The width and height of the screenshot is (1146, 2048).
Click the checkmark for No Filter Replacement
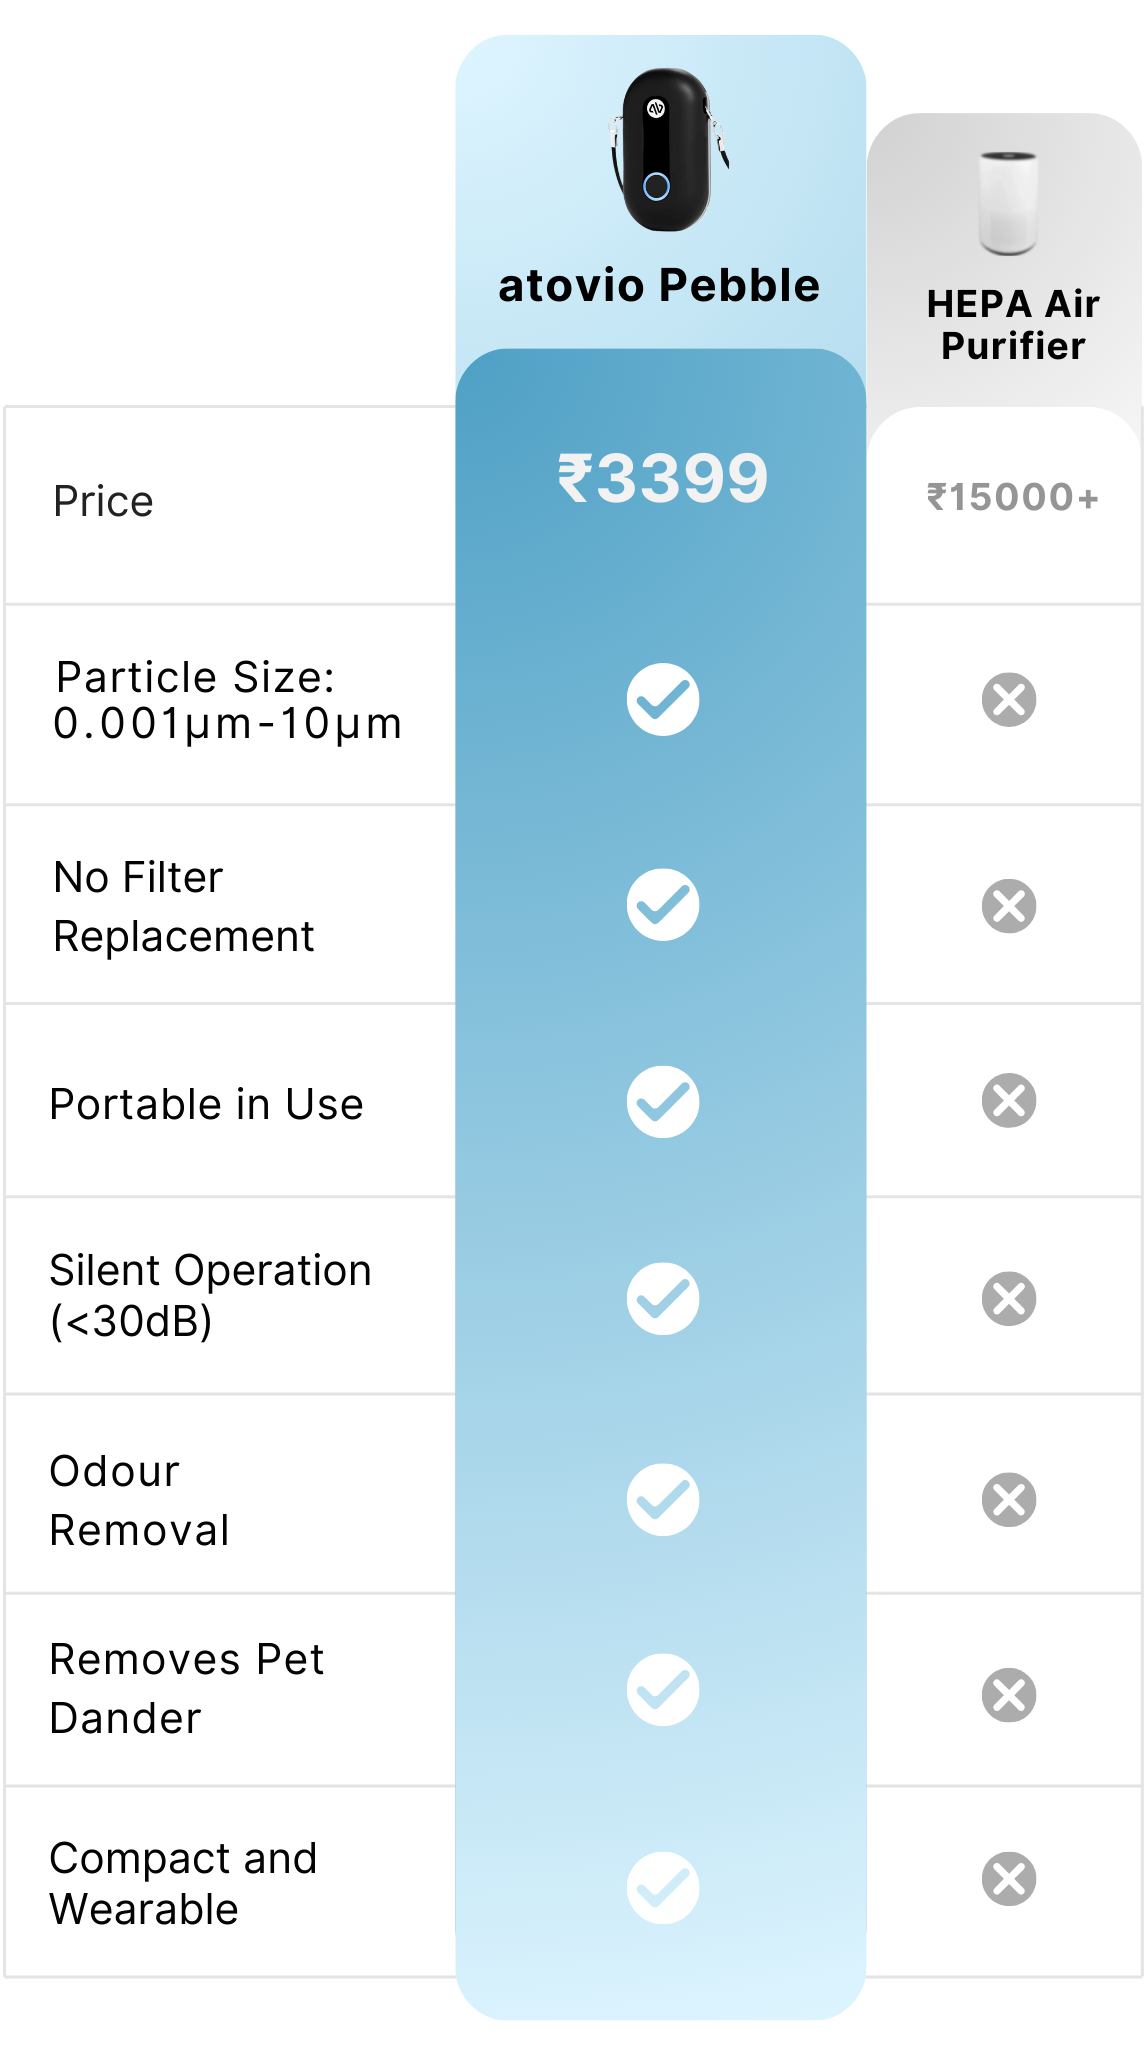[663, 905]
